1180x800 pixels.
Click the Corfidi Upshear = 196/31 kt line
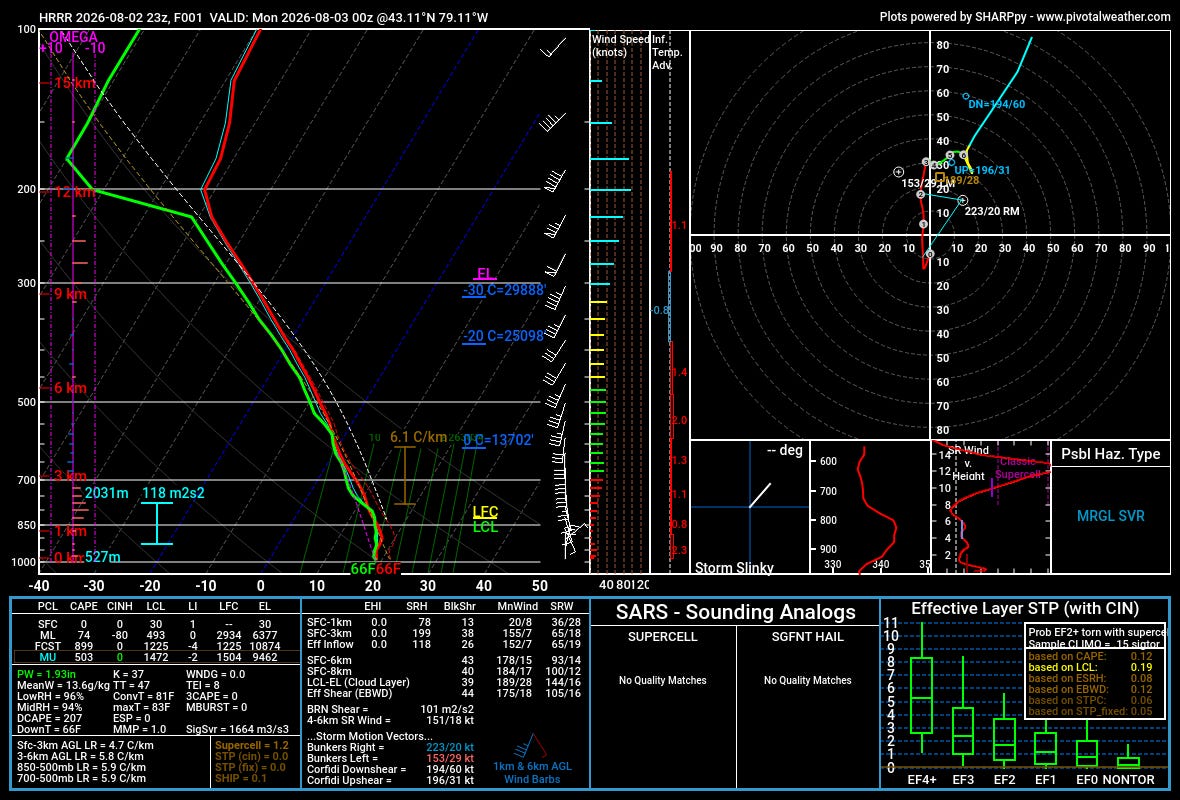(x=391, y=780)
